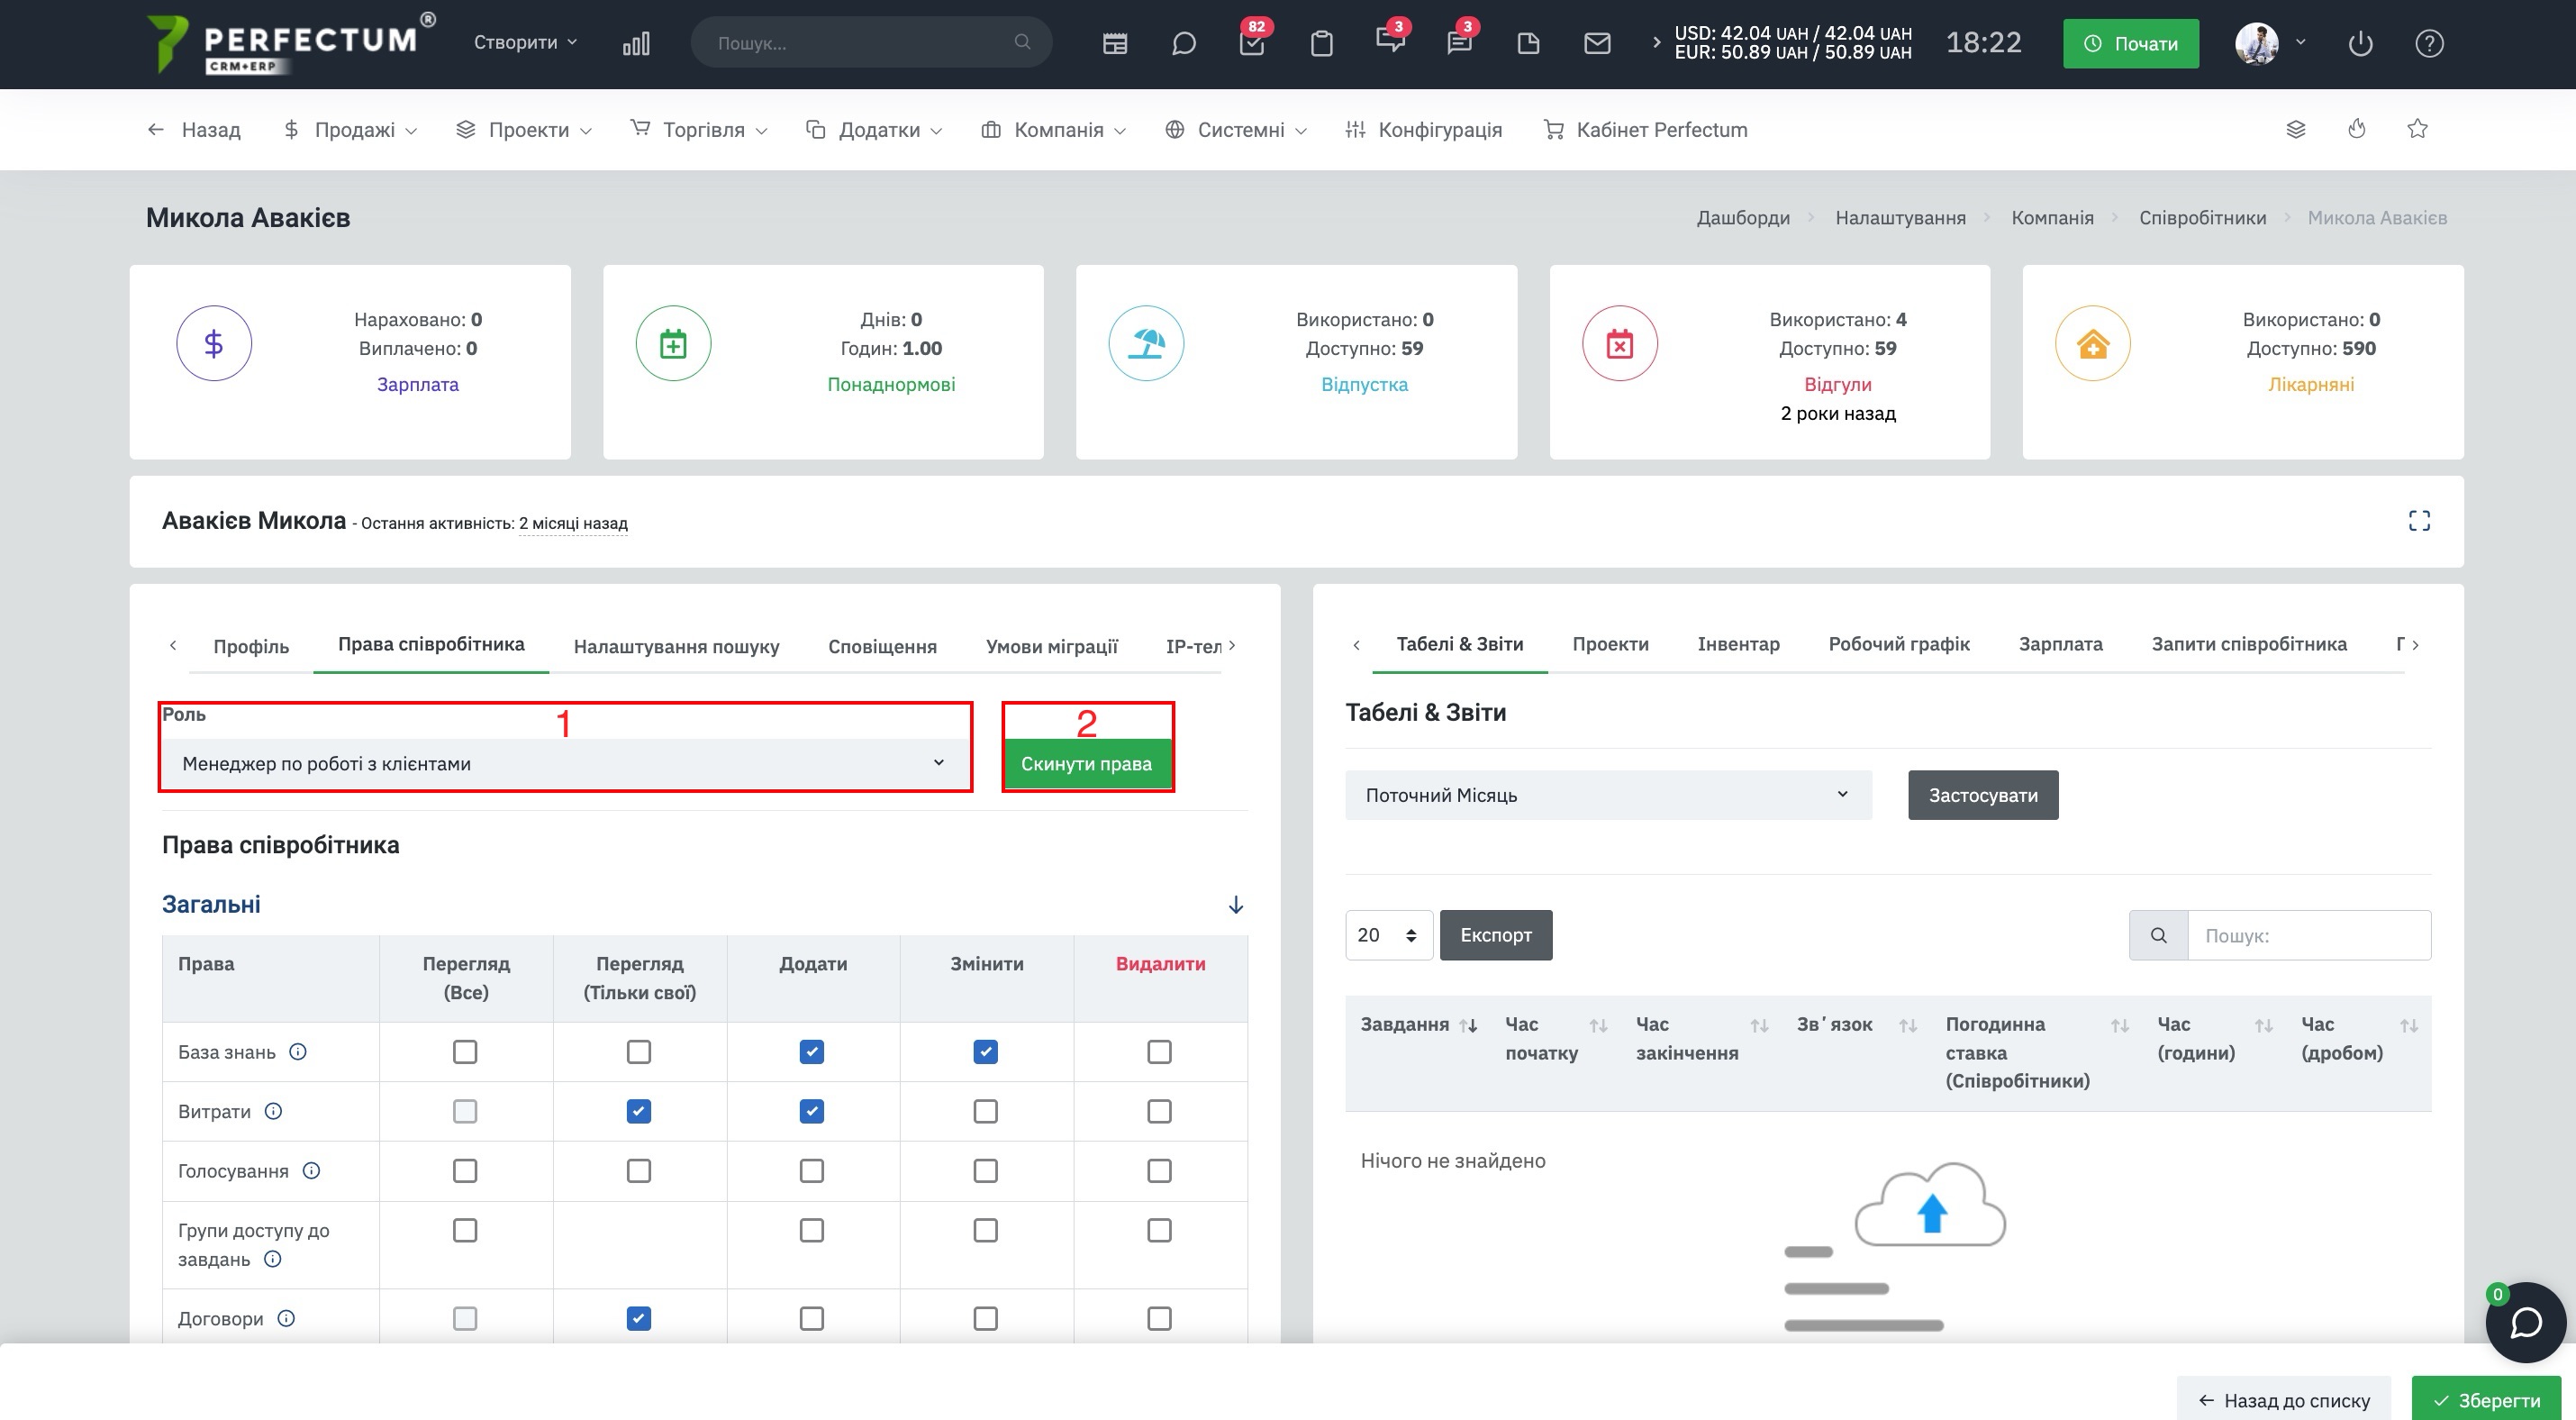Open the mail envelope icon
Viewport: 2576px width, 1420px height.
tap(1598, 43)
